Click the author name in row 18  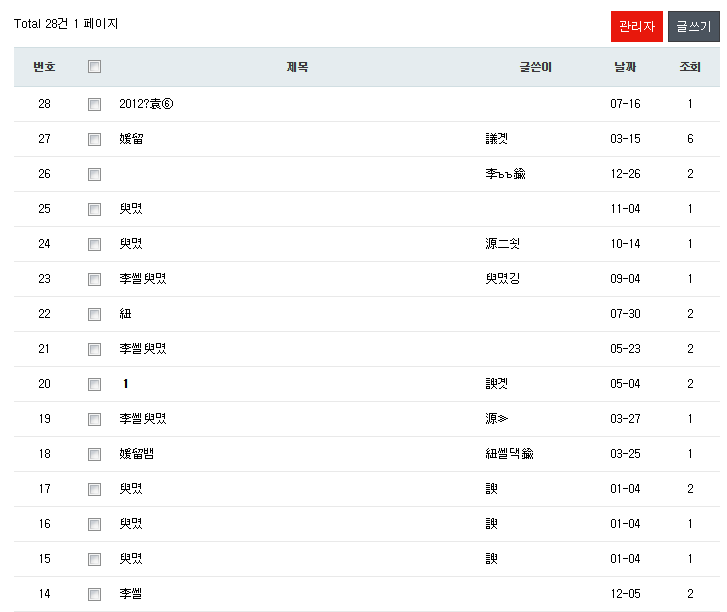pos(510,453)
